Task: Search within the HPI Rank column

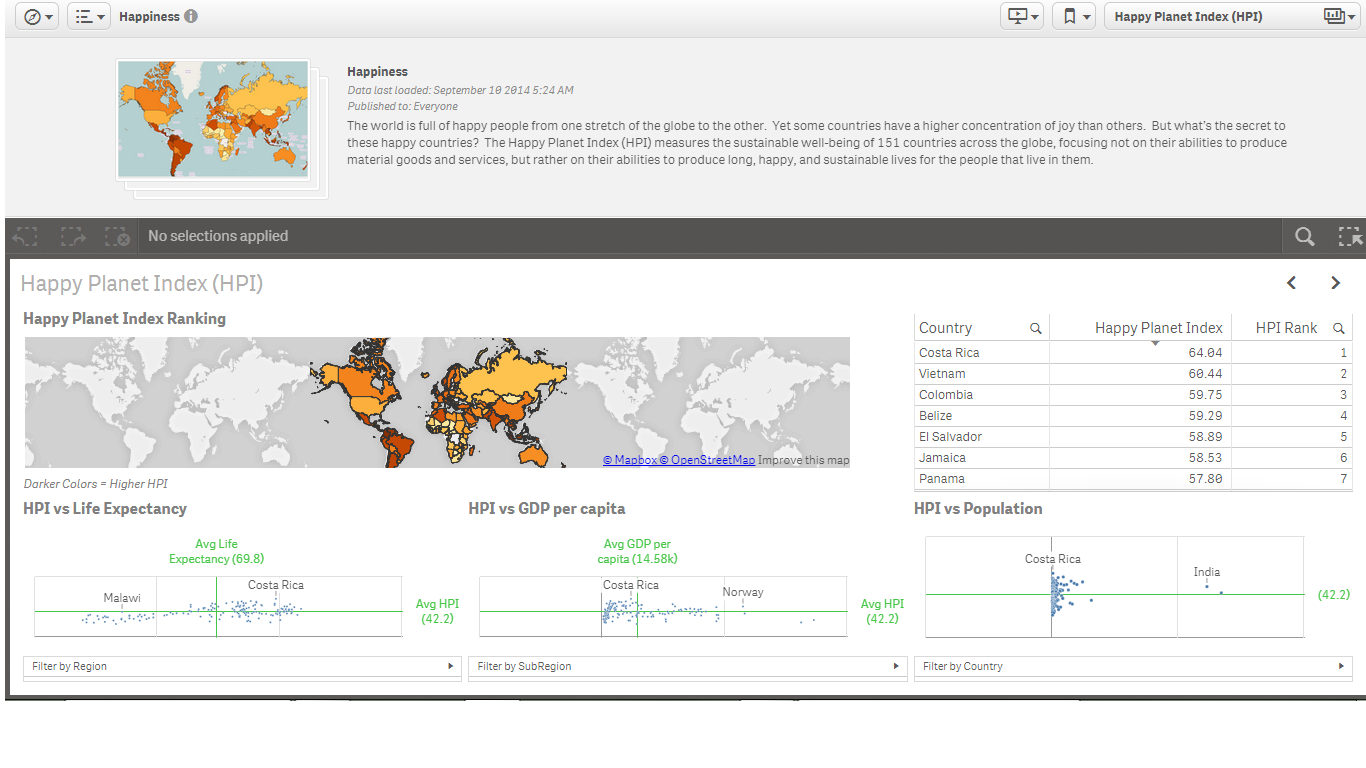Action: (x=1338, y=328)
